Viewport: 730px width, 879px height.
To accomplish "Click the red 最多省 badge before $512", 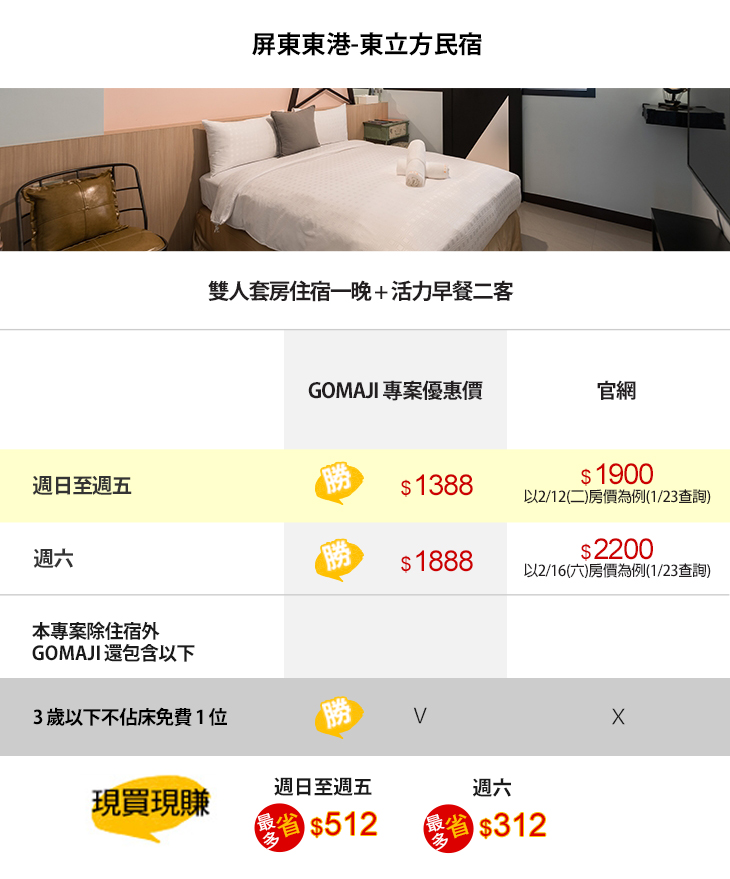I will coord(279,827).
